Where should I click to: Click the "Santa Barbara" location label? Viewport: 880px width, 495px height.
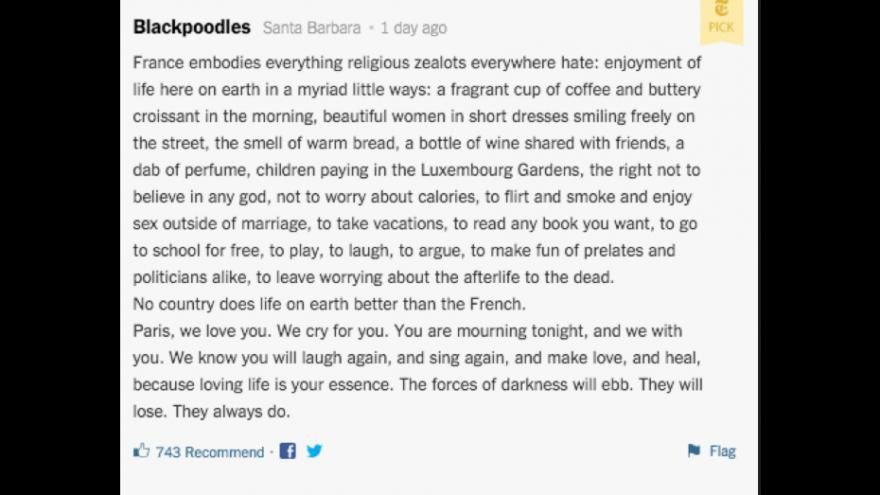[311, 28]
